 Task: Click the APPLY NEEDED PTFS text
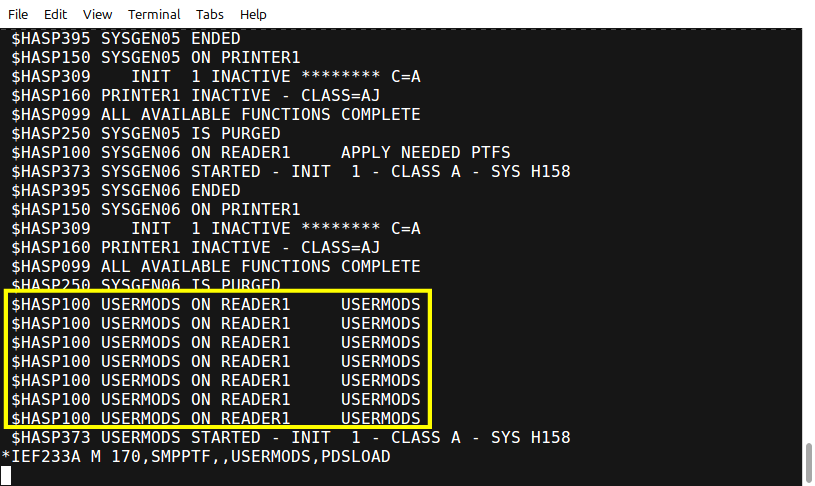[x=426, y=152]
